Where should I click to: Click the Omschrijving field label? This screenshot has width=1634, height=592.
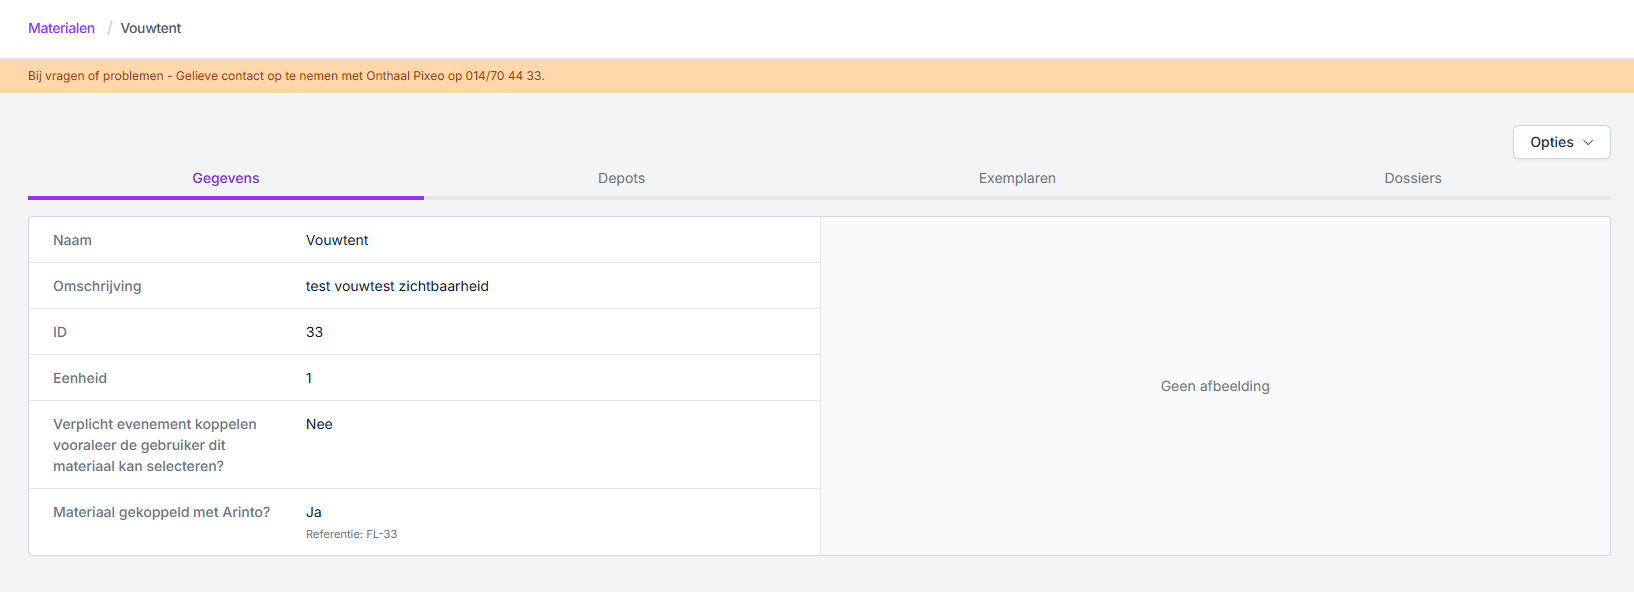[x=97, y=286]
